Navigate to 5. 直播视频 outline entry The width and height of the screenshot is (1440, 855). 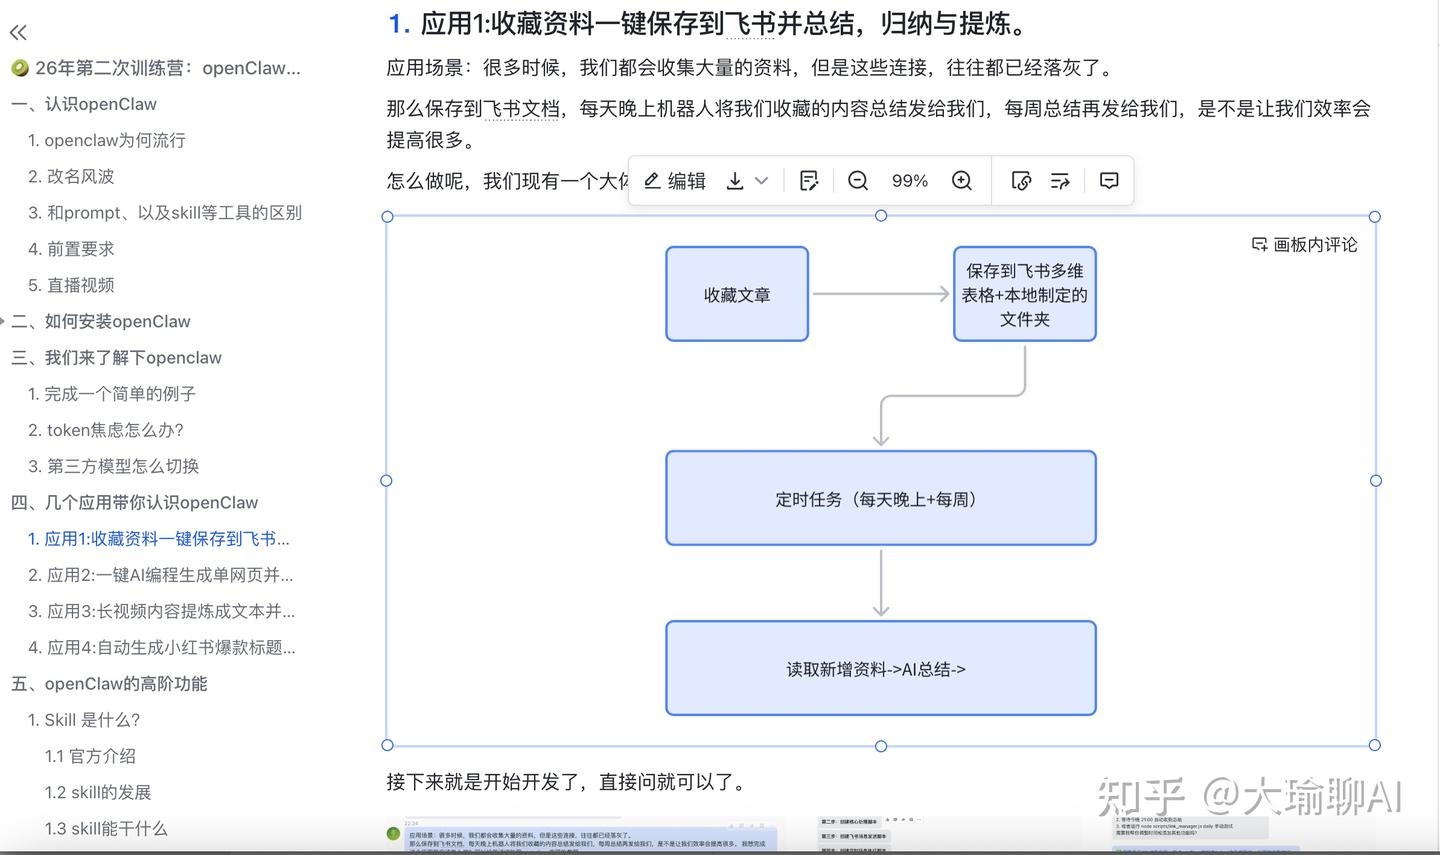tap(71, 285)
